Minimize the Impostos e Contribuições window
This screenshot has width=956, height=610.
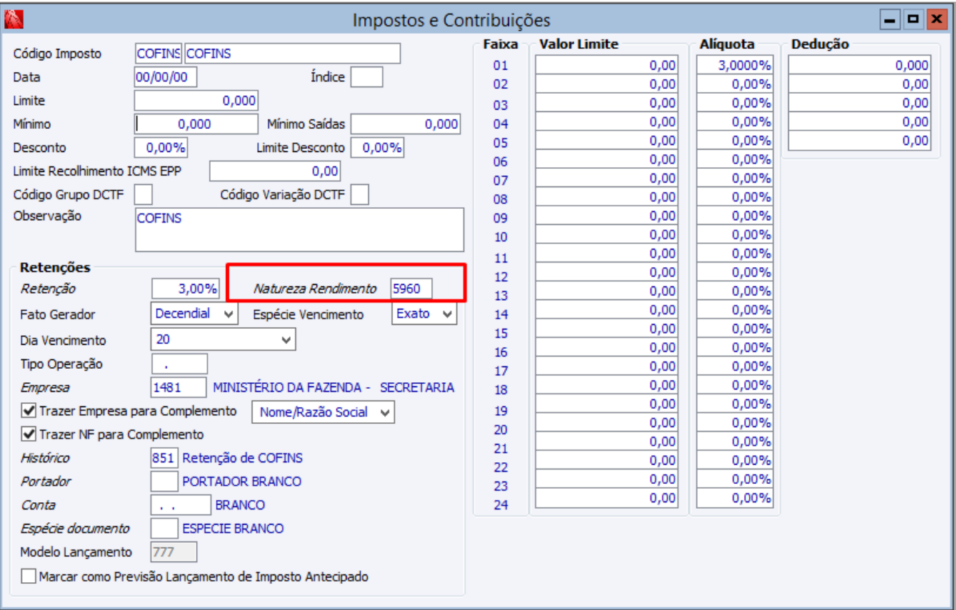[x=890, y=20]
